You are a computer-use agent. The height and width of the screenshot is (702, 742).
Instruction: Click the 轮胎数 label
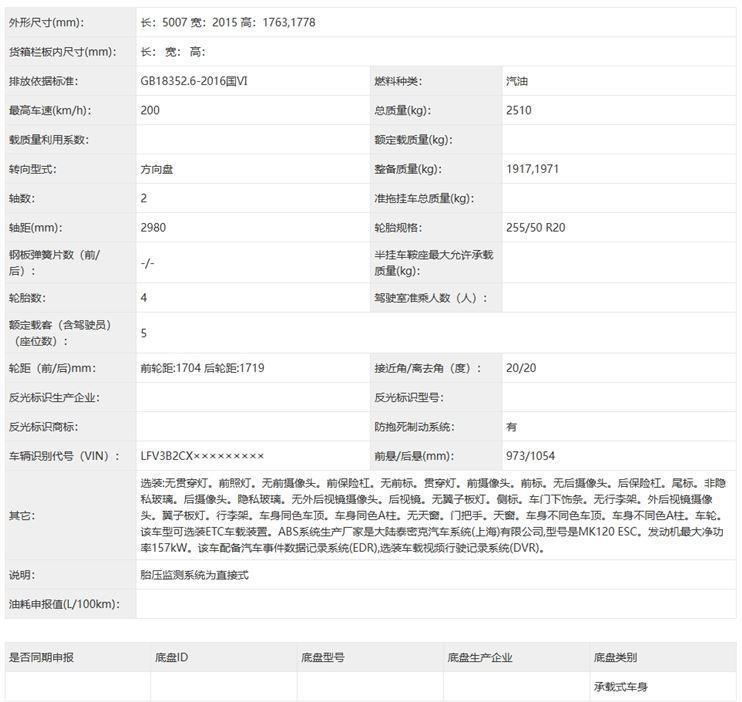27,298
